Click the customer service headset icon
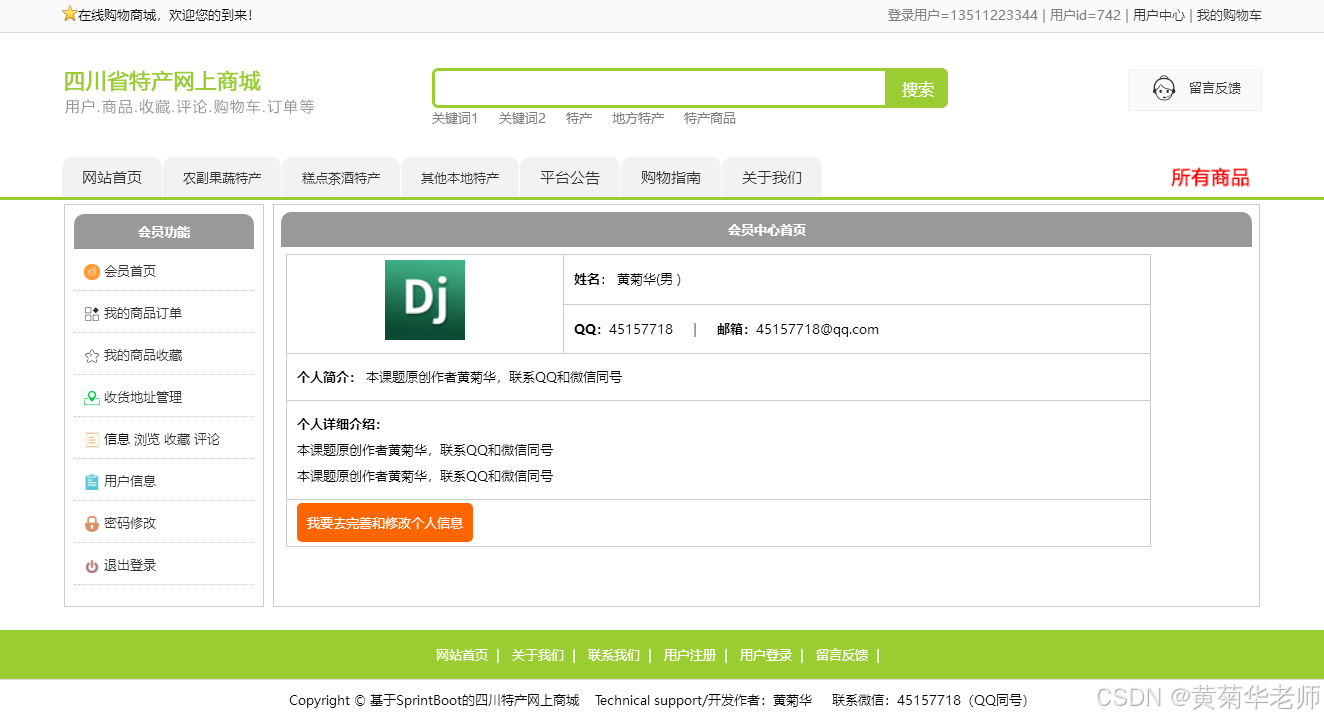Image resolution: width=1324 pixels, height=719 pixels. pyautogui.click(x=1164, y=89)
